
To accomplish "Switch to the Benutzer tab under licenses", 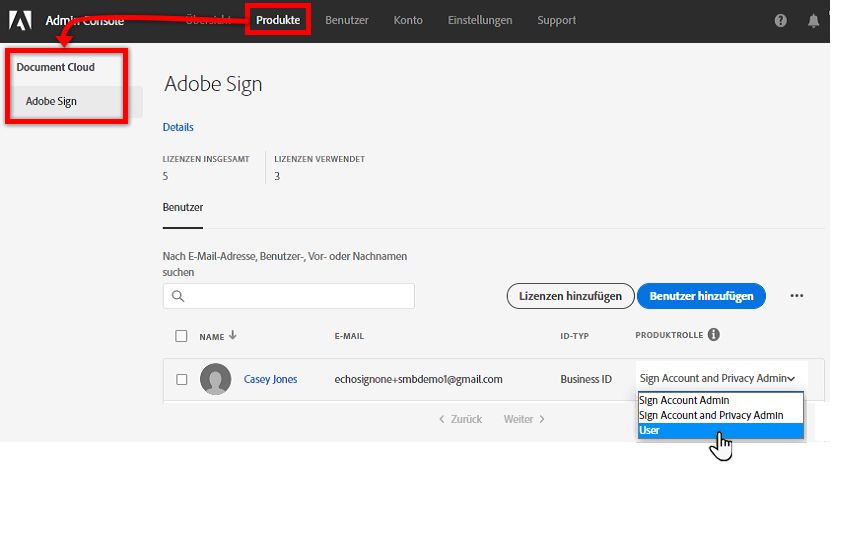I will 182,207.
